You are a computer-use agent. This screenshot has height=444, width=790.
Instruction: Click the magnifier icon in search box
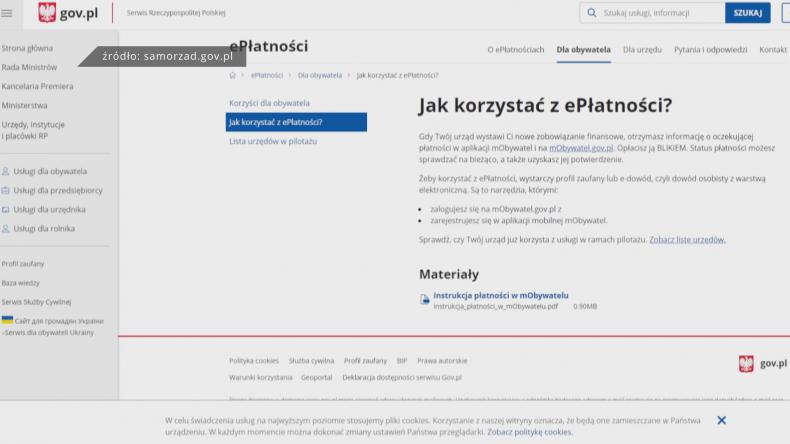tap(591, 13)
